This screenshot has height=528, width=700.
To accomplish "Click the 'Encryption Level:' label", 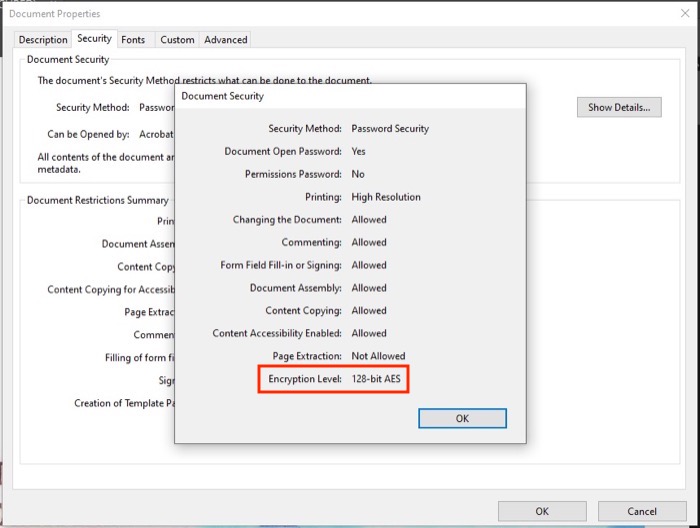I will (x=305, y=379).
